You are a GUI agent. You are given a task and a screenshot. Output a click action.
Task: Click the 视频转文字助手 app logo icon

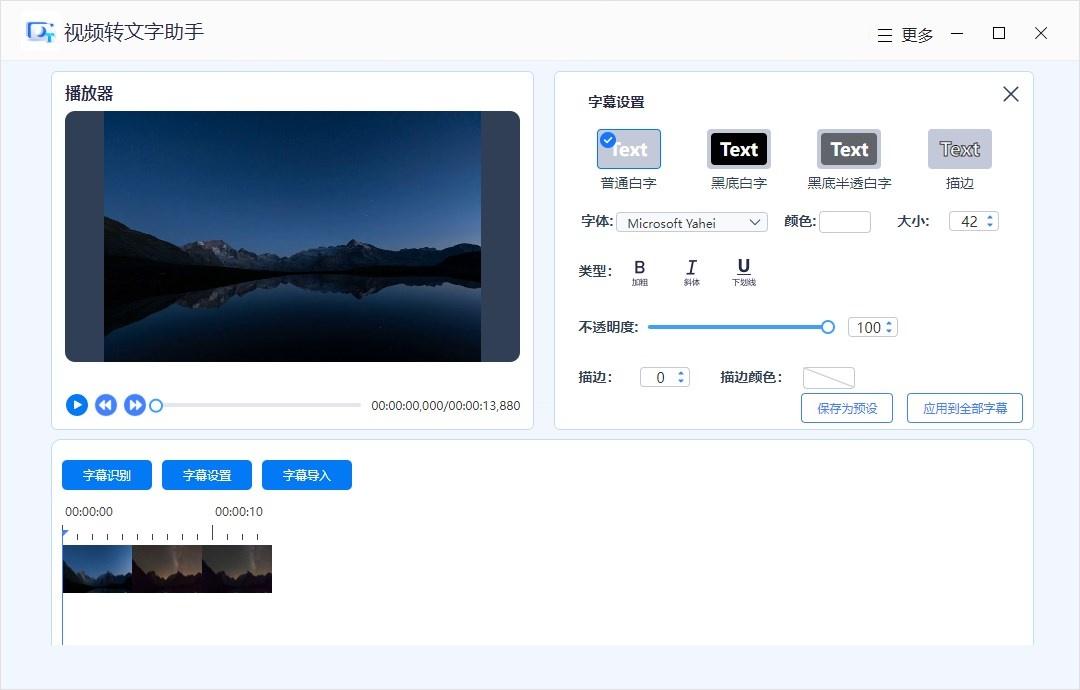pos(40,32)
